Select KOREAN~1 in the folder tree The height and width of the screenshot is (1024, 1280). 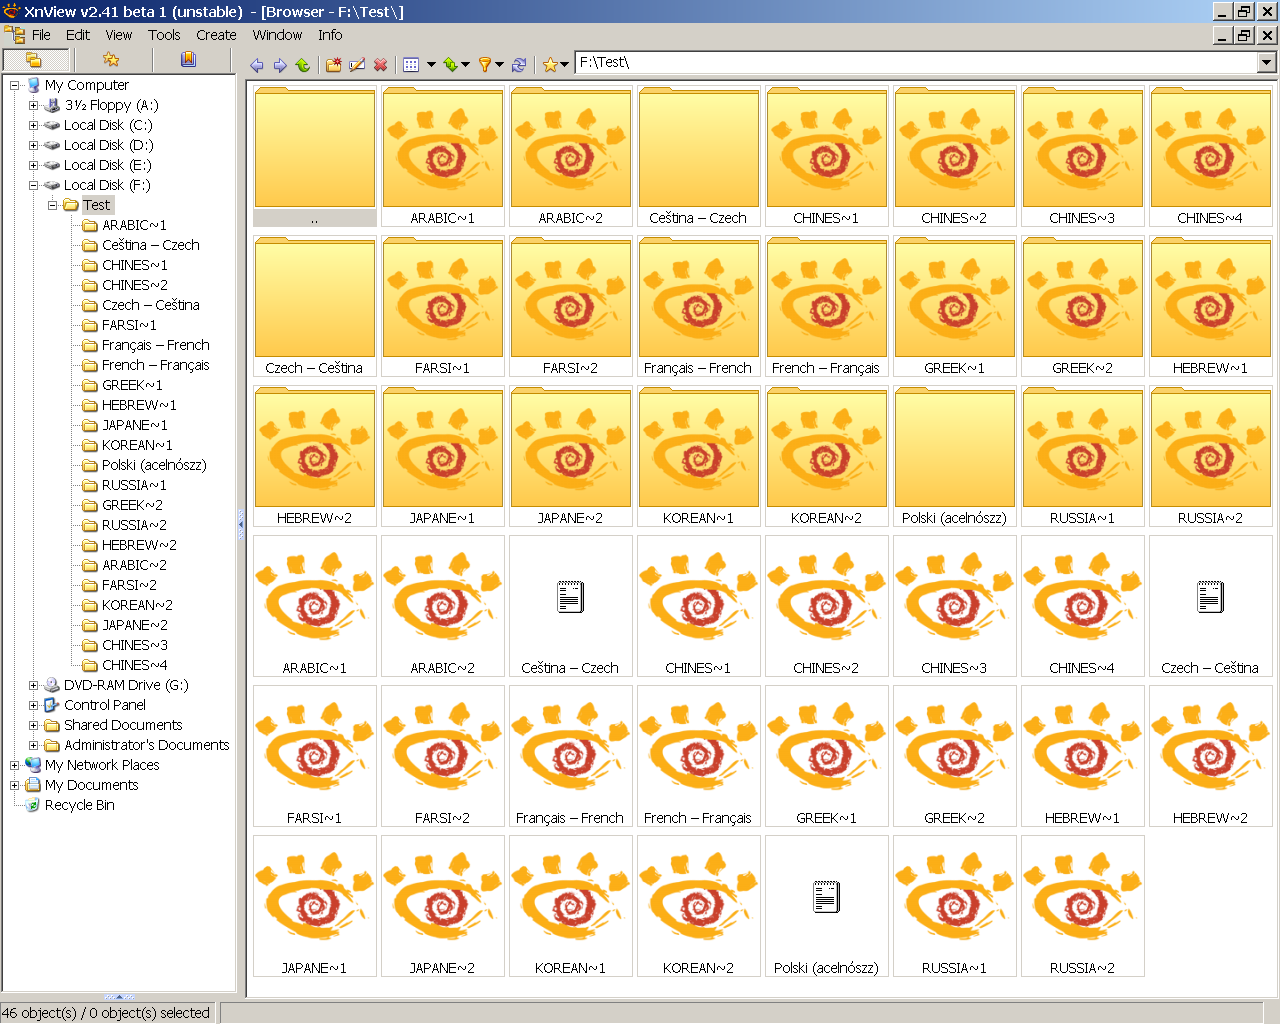(x=137, y=445)
